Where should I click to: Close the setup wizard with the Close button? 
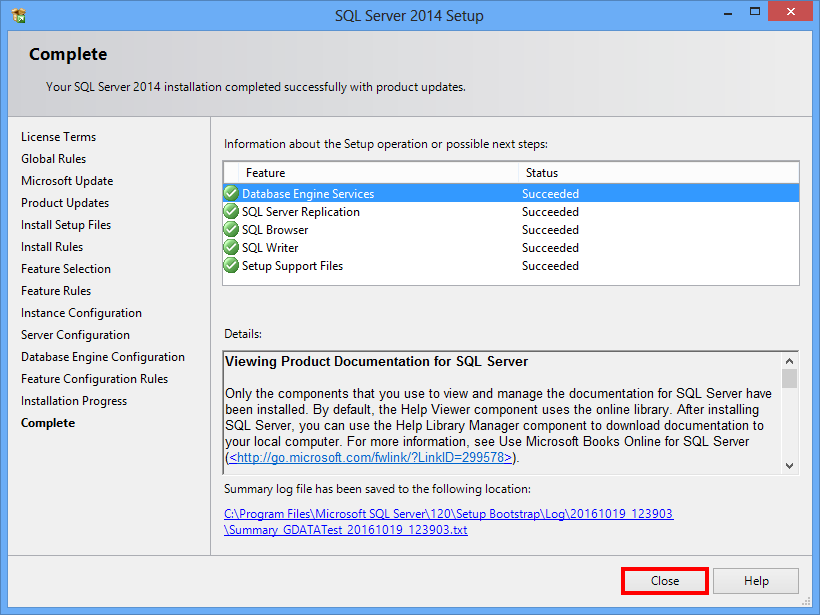(x=665, y=581)
